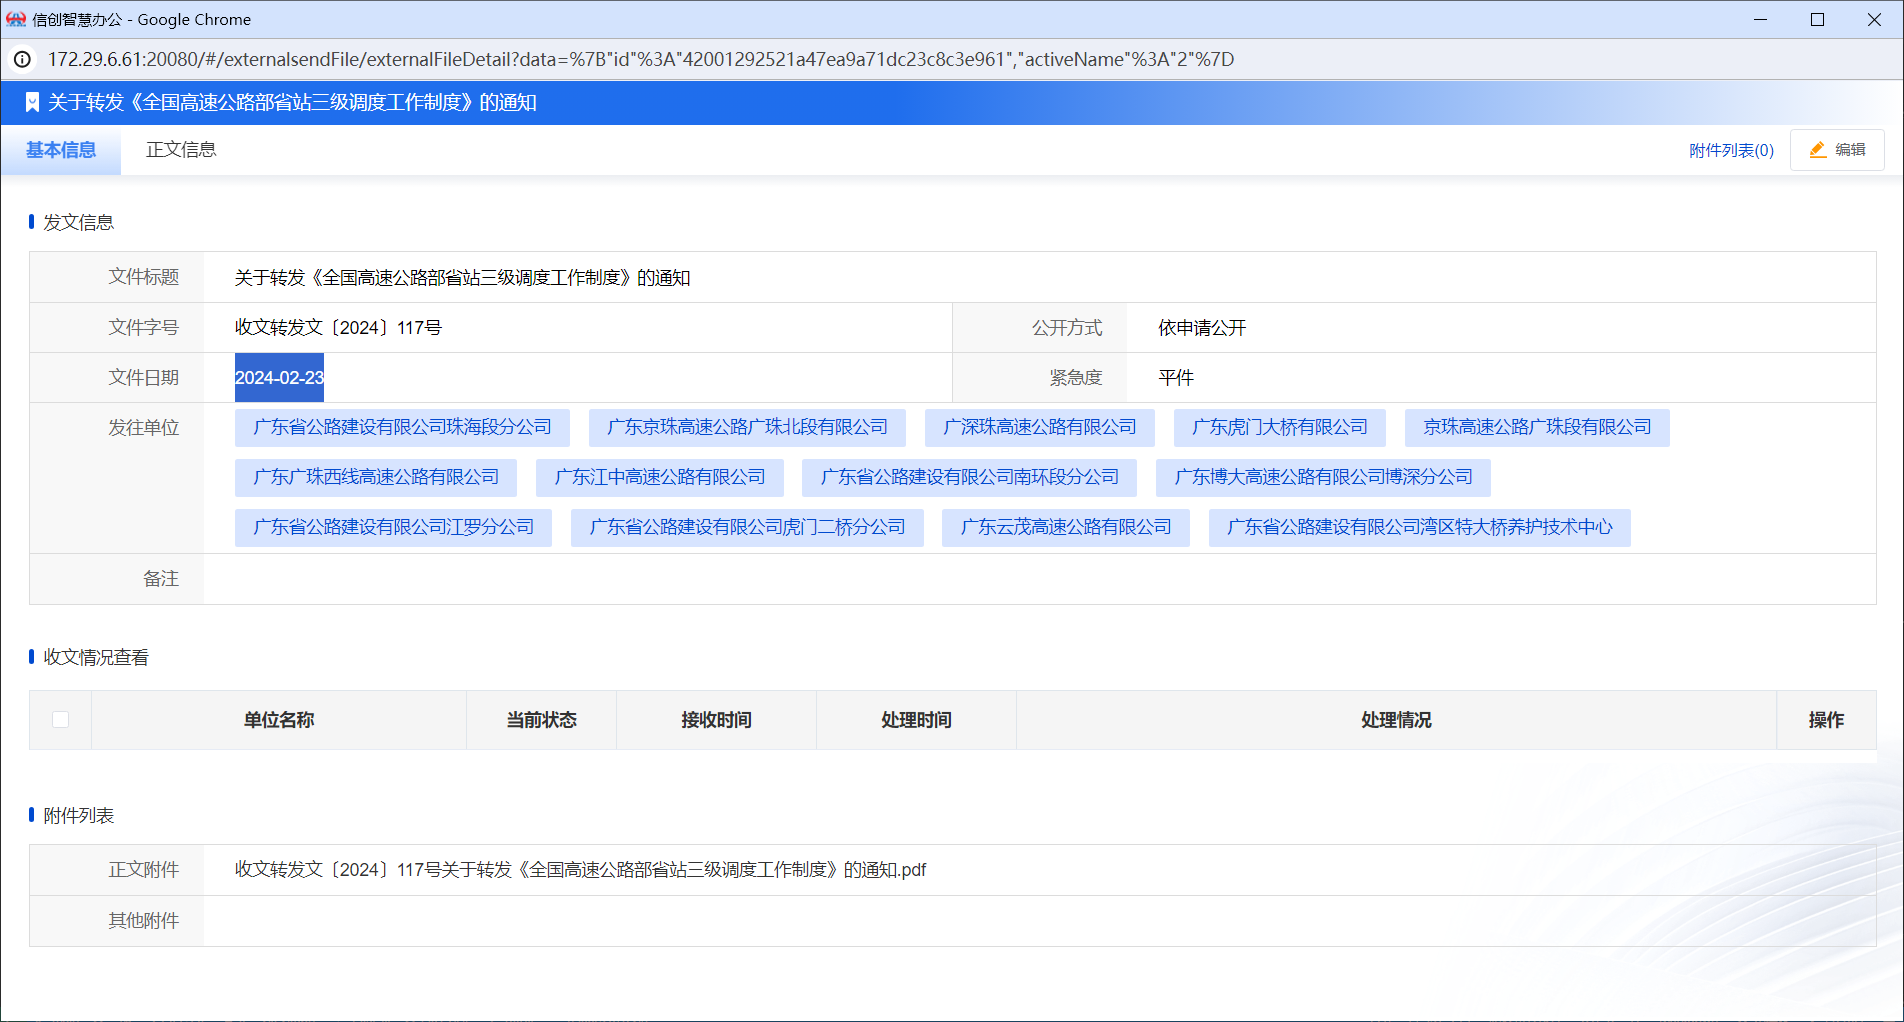This screenshot has height=1022, width=1904.
Task: Click the 当前状态 column header
Action: coord(541,720)
